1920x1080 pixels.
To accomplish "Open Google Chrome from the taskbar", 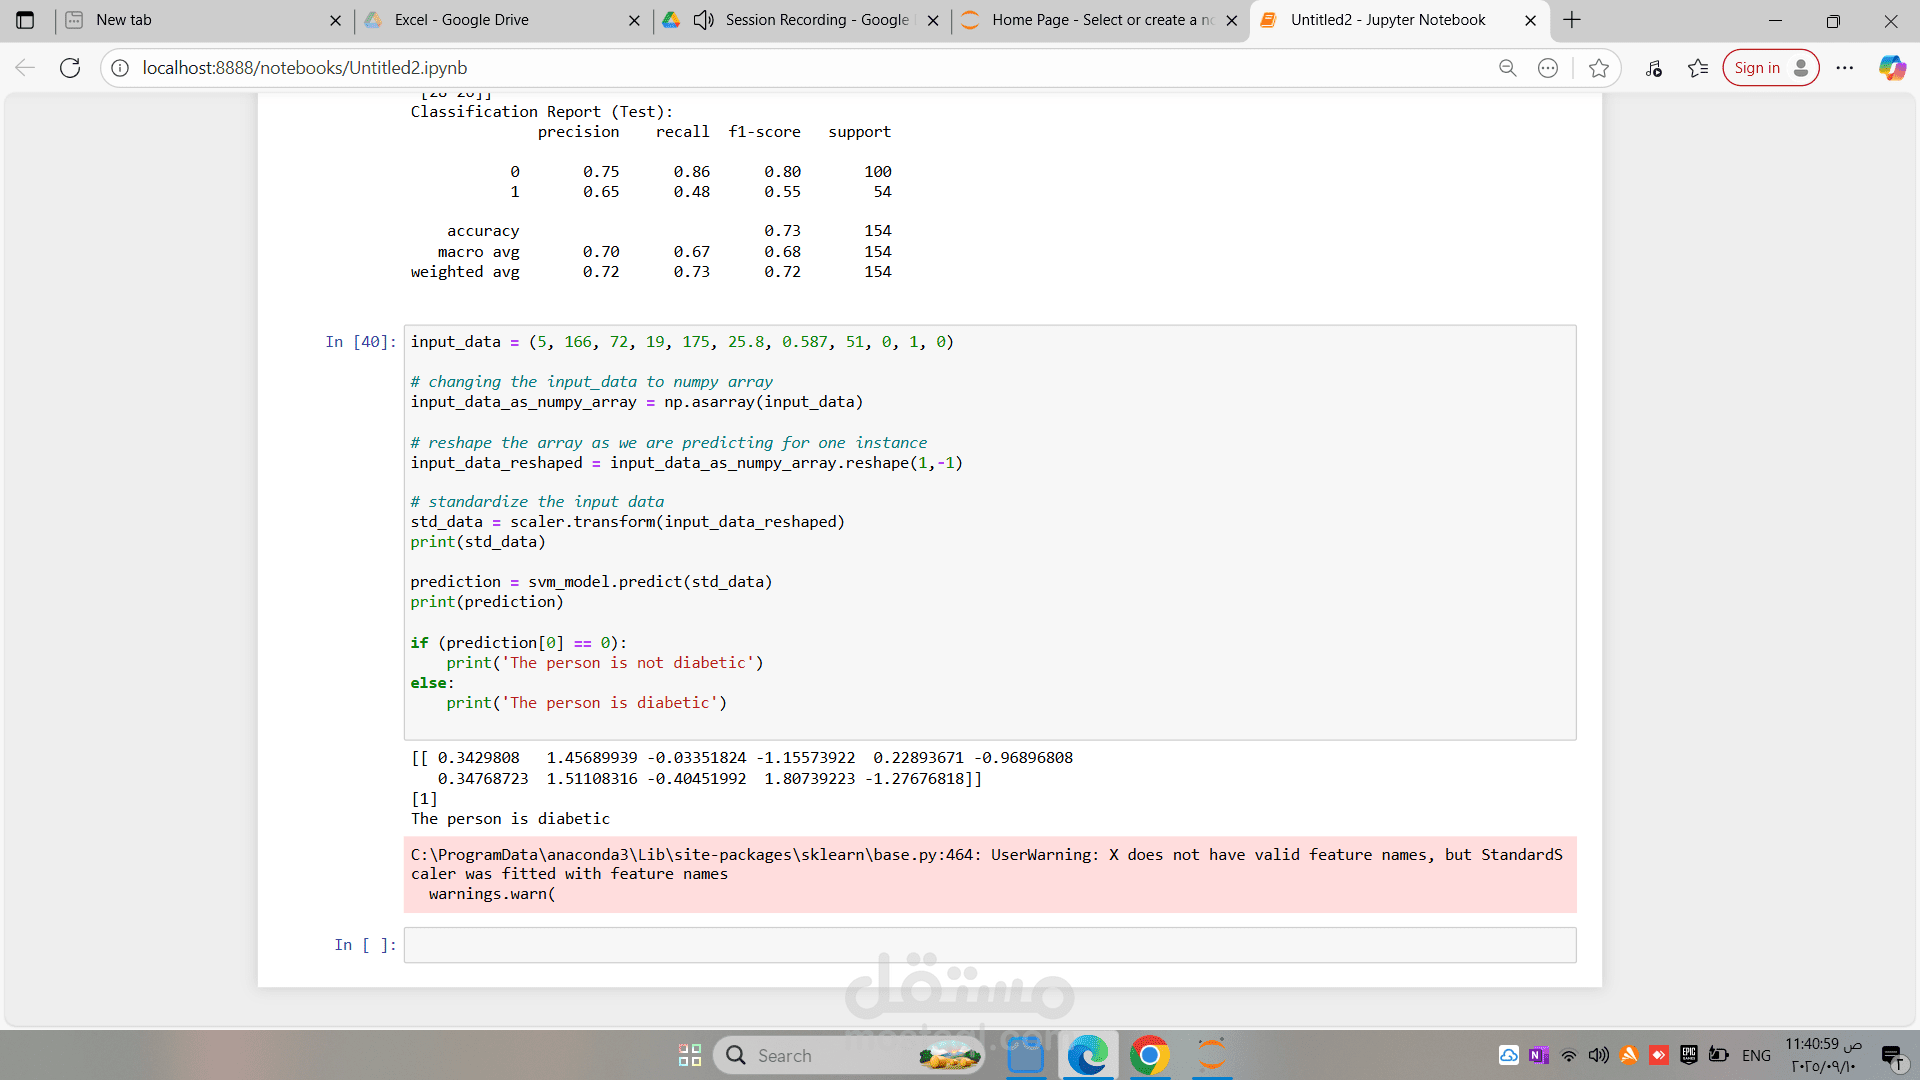I will point(1149,1055).
